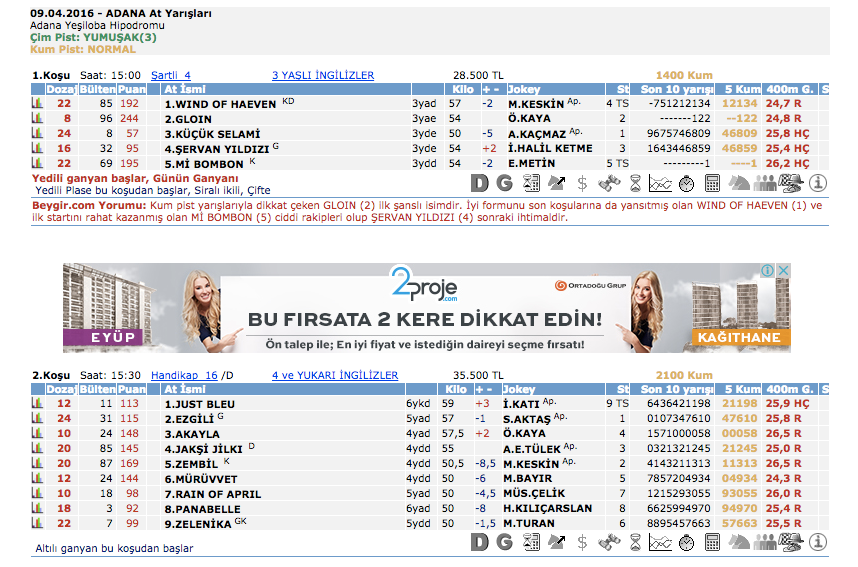Open the Handikap 16 link

pyautogui.click(x=184, y=375)
